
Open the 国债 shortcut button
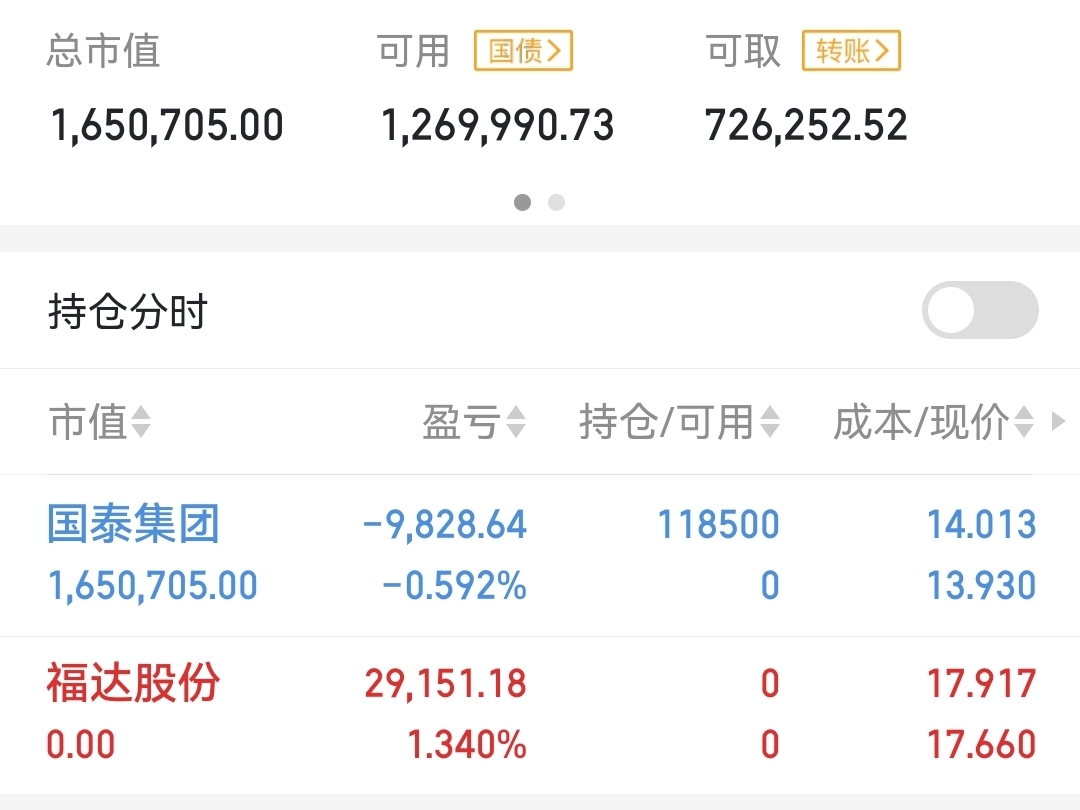click(523, 51)
